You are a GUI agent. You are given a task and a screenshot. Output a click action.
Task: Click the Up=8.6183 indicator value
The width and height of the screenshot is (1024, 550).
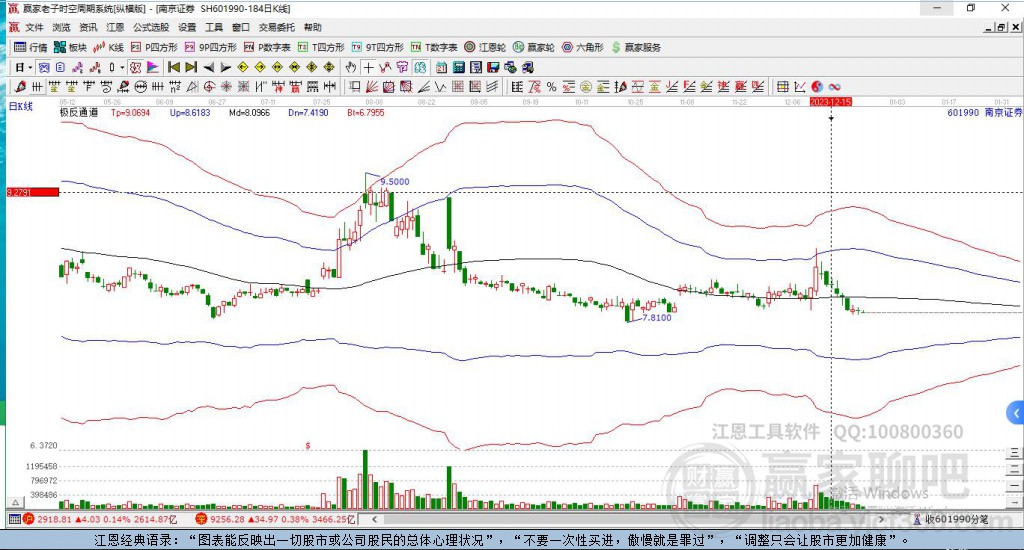coord(190,112)
